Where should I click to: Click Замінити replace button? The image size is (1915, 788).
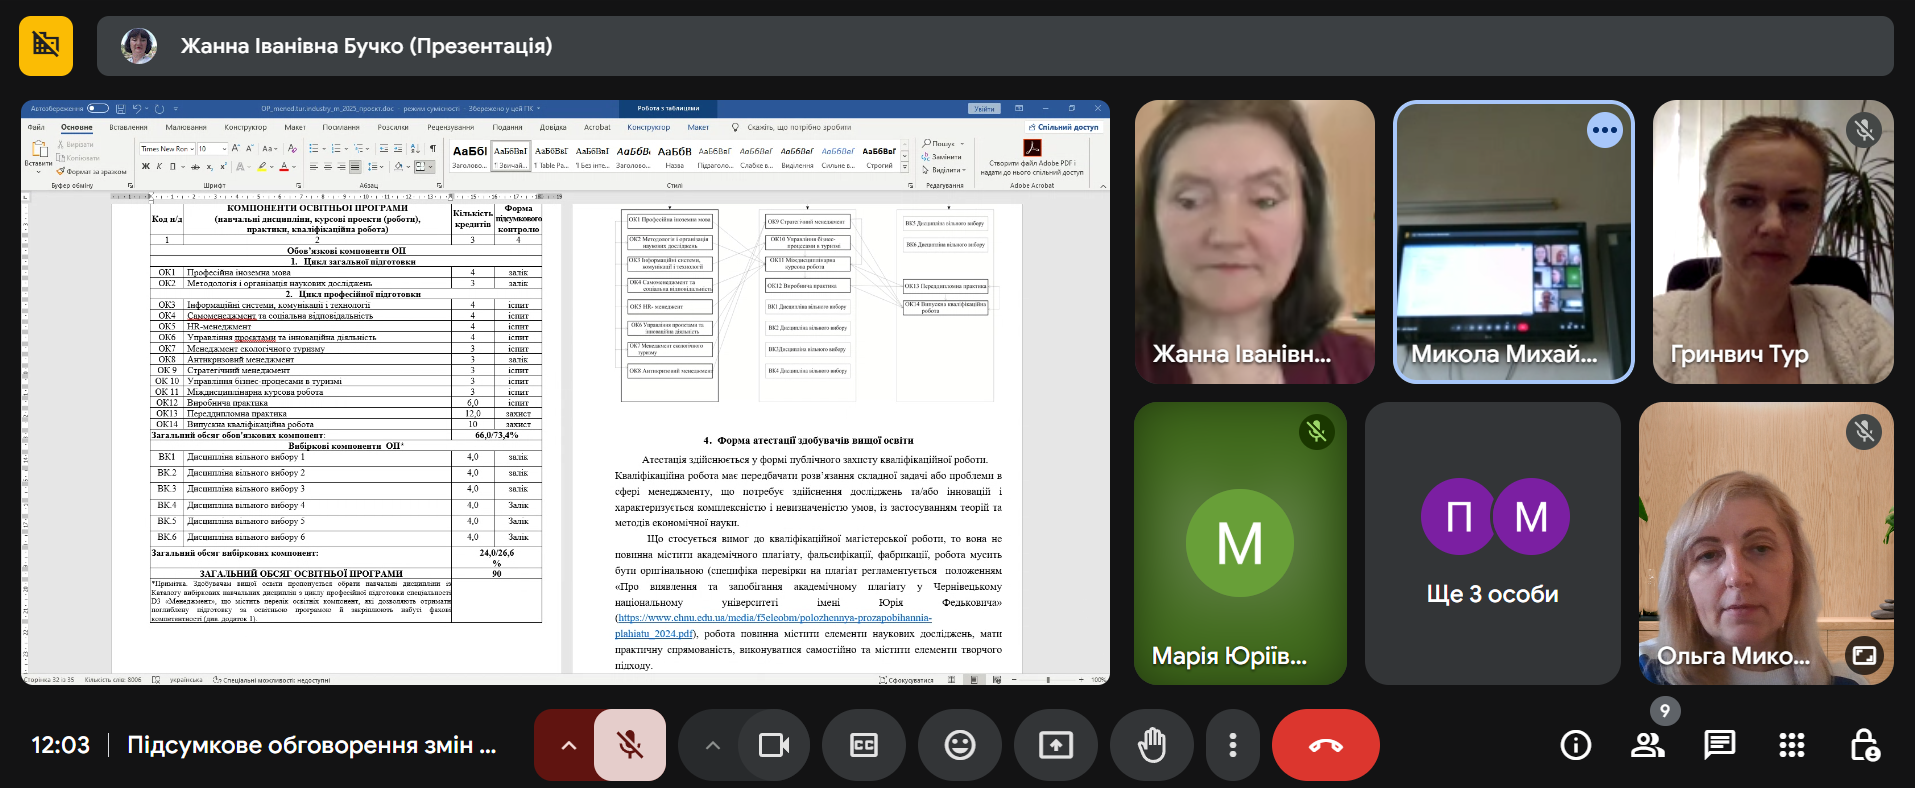[x=943, y=157]
